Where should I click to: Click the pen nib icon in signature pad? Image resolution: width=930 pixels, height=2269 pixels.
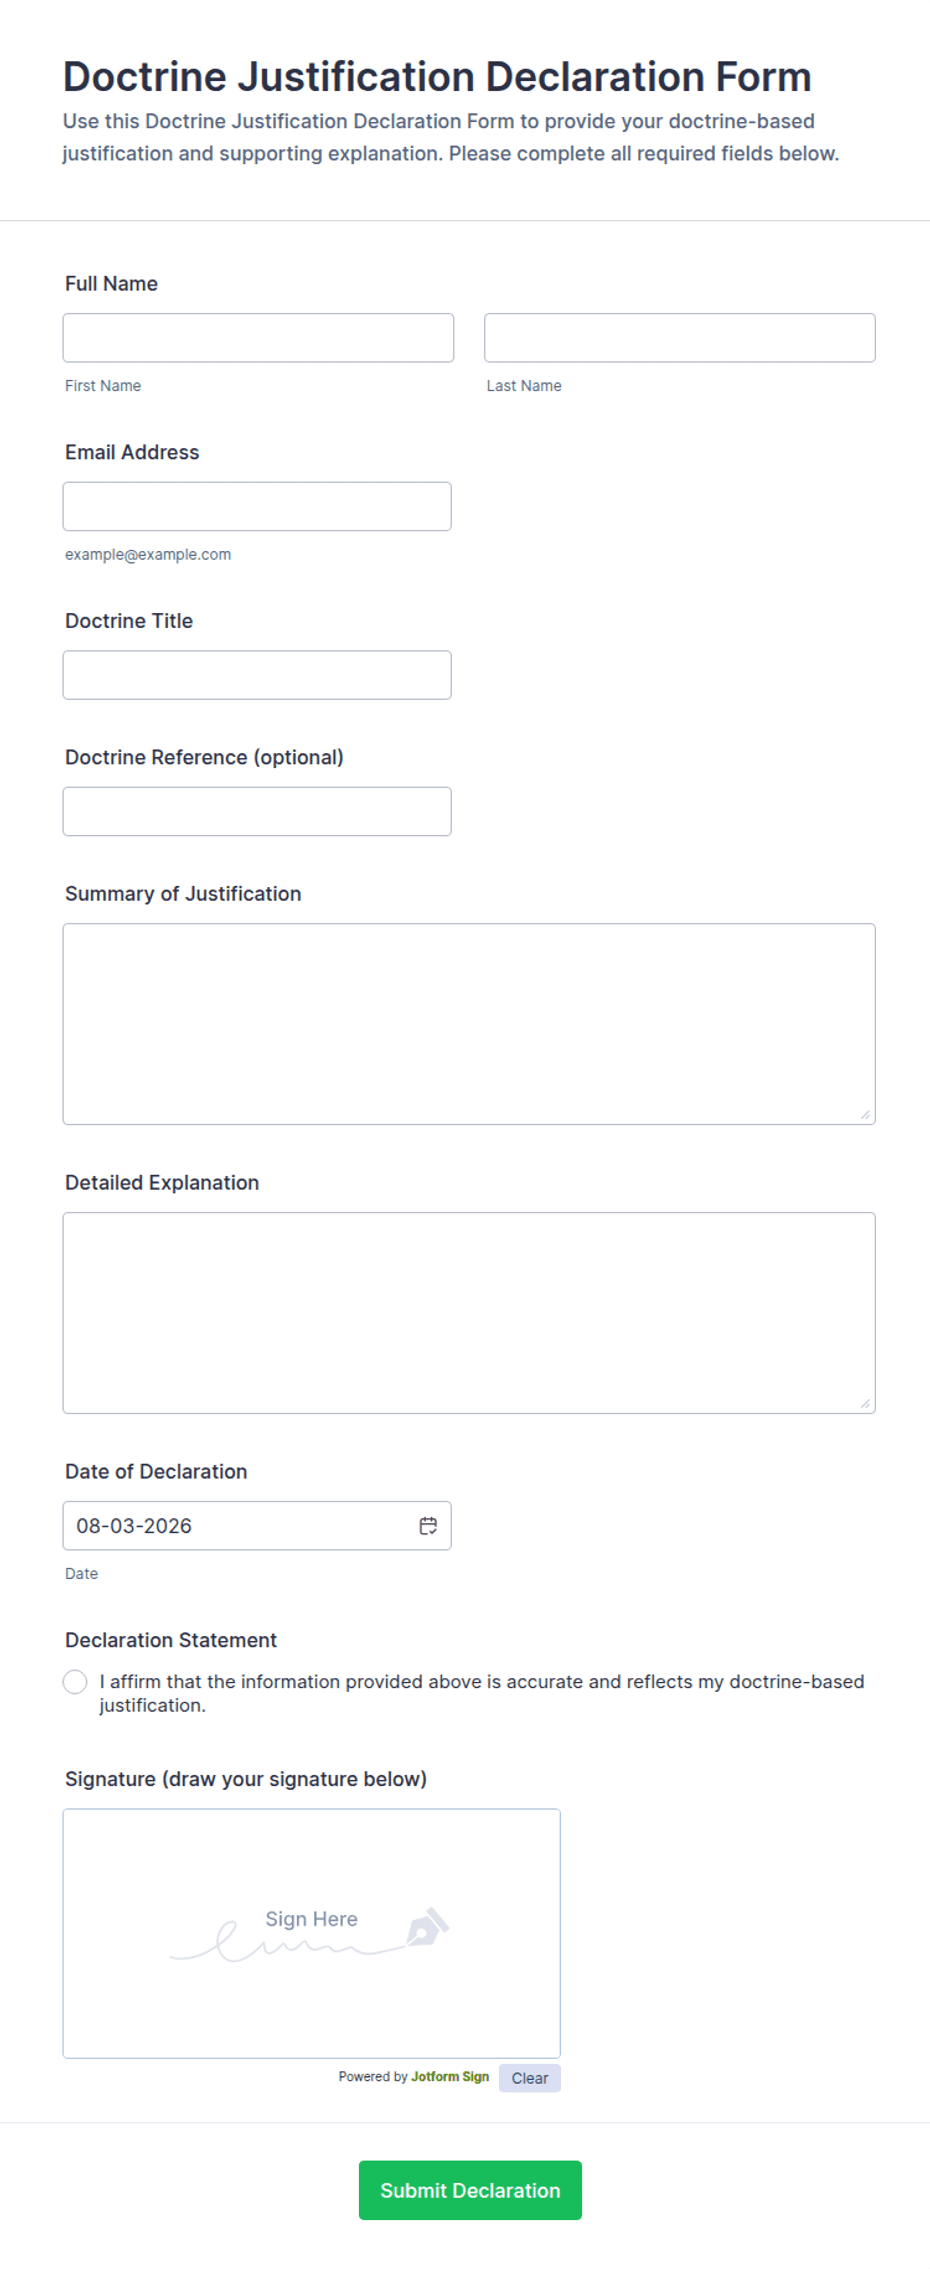tap(428, 1926)
